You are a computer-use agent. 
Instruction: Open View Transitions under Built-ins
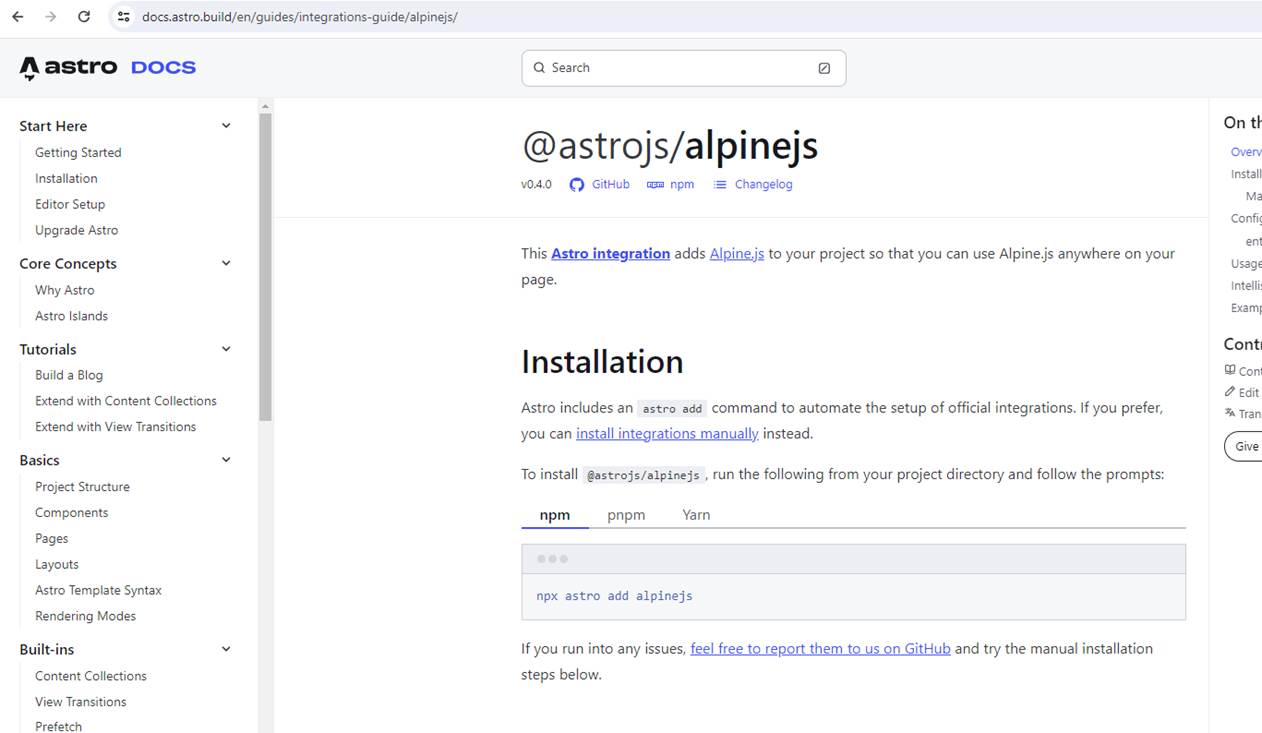pyautogui.click(x=81, y=703)
